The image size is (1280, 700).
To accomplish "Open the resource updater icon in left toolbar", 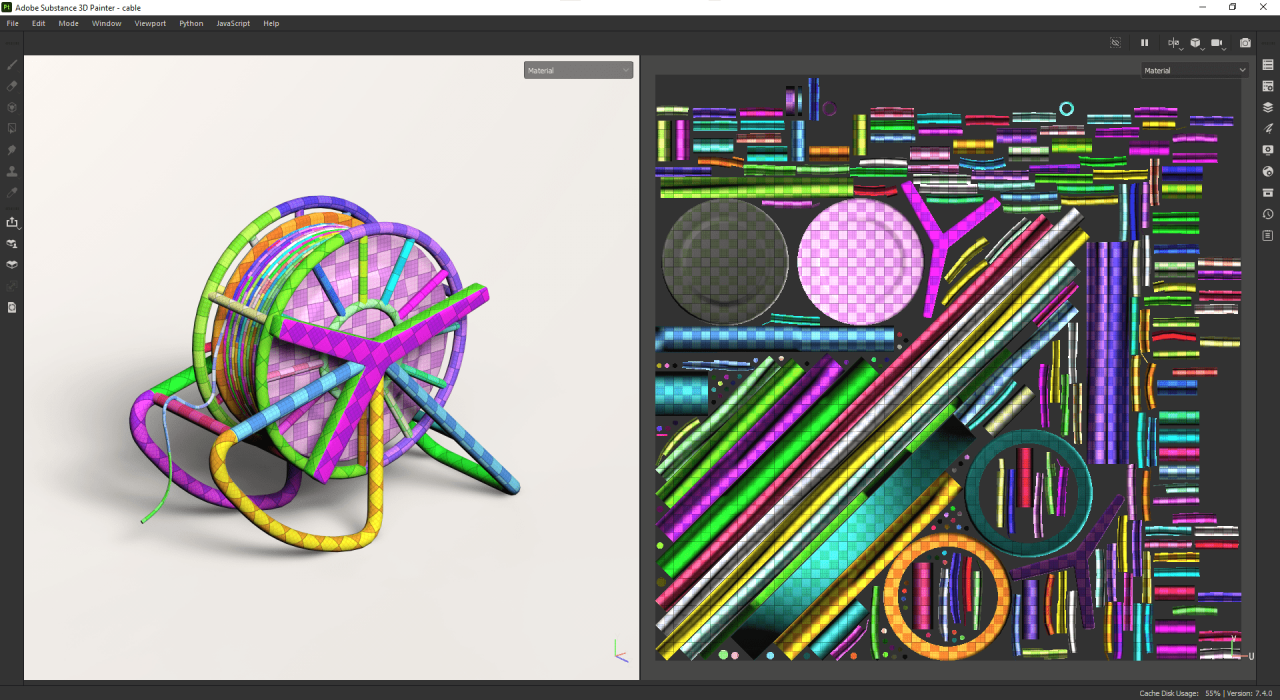I will pos(12,243).
